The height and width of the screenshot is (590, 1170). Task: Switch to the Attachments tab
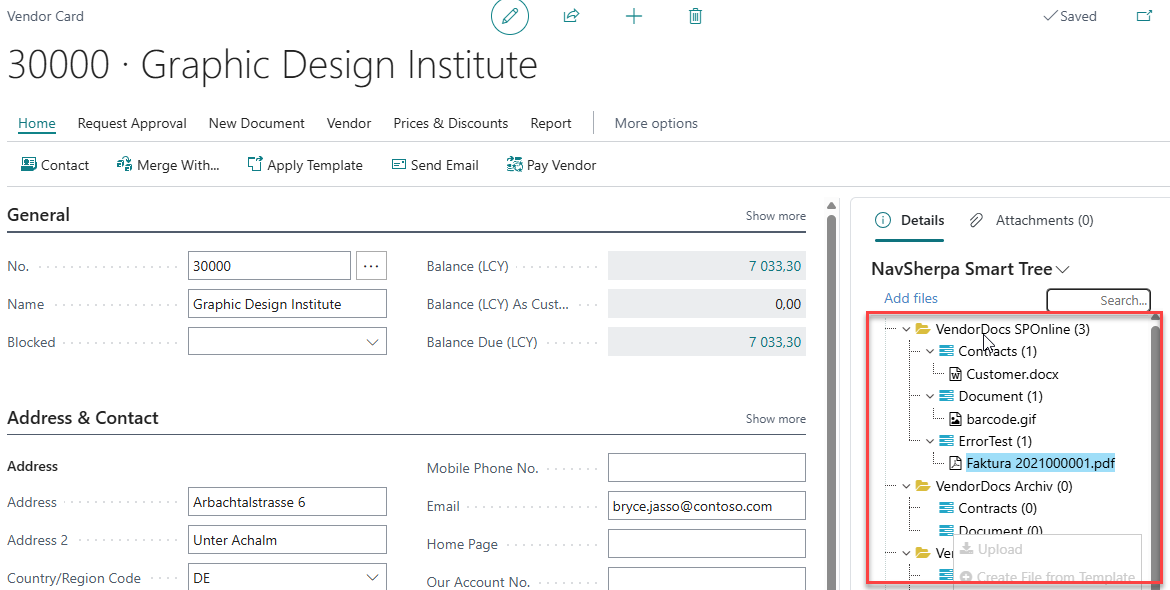[1032, 220]
